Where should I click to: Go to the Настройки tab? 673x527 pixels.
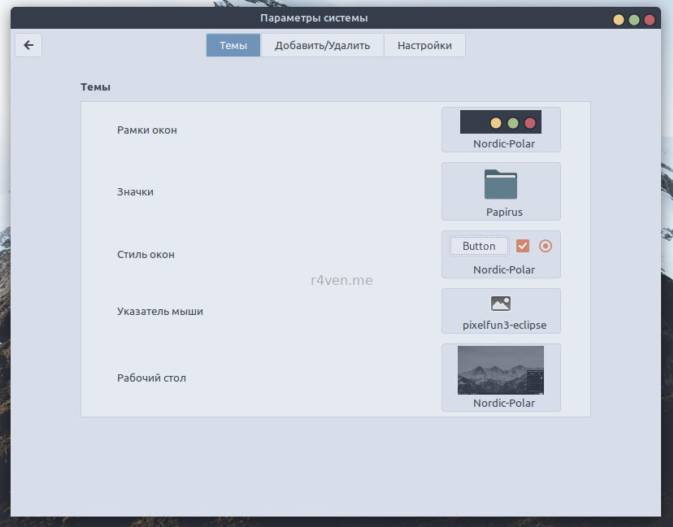click(424, 45)
